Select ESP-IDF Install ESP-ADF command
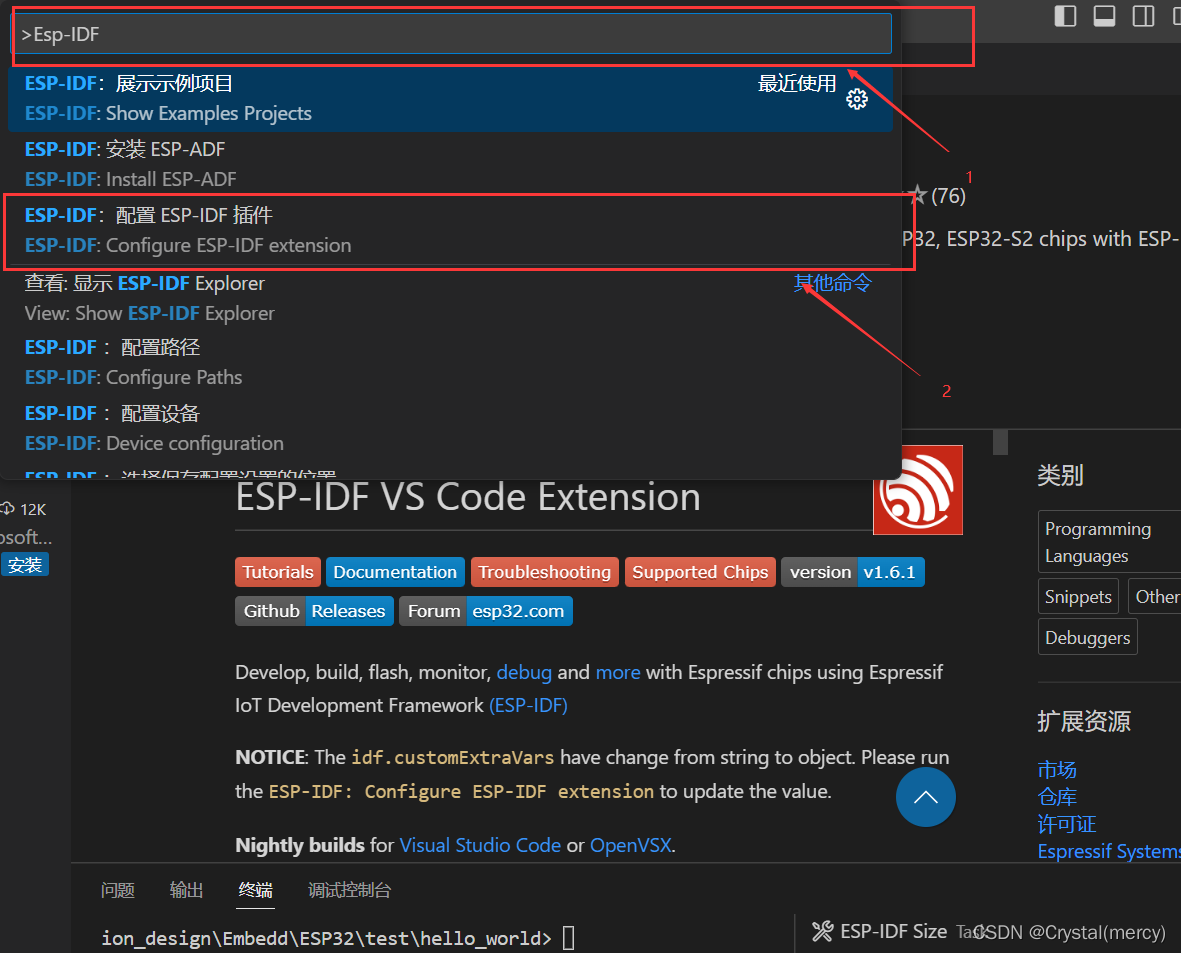The height and width of the screenshot is (953, 1181). point(450,164)
